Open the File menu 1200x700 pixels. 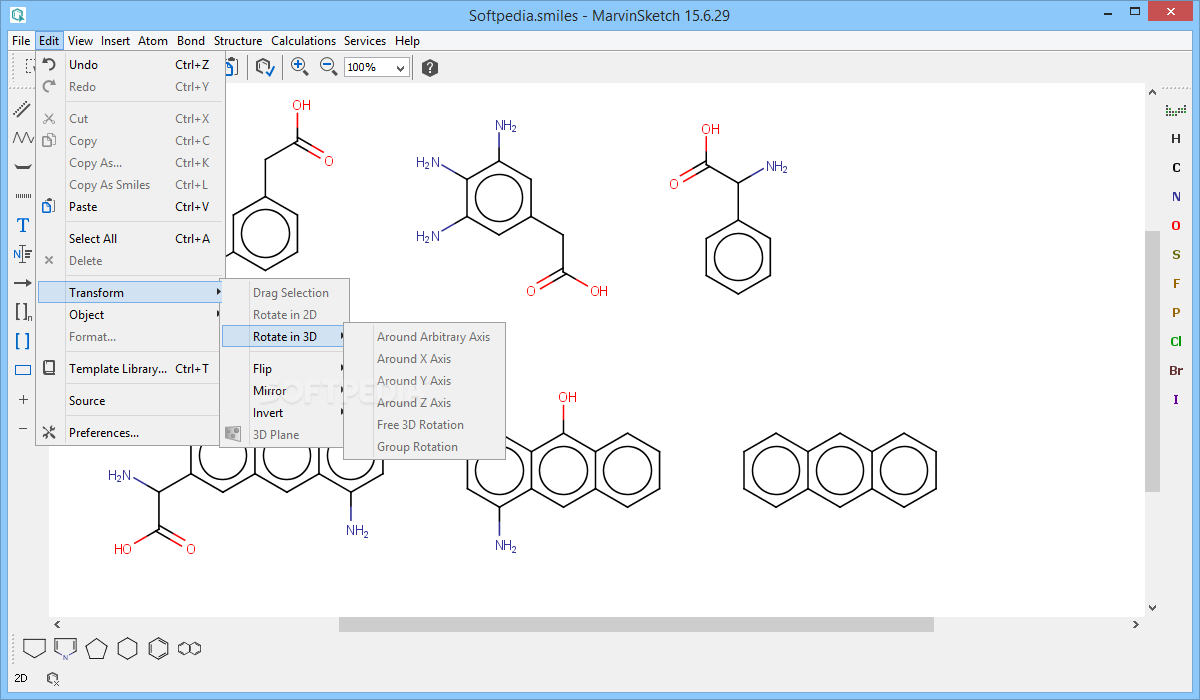pyautogui.click(x=21, y=41)
